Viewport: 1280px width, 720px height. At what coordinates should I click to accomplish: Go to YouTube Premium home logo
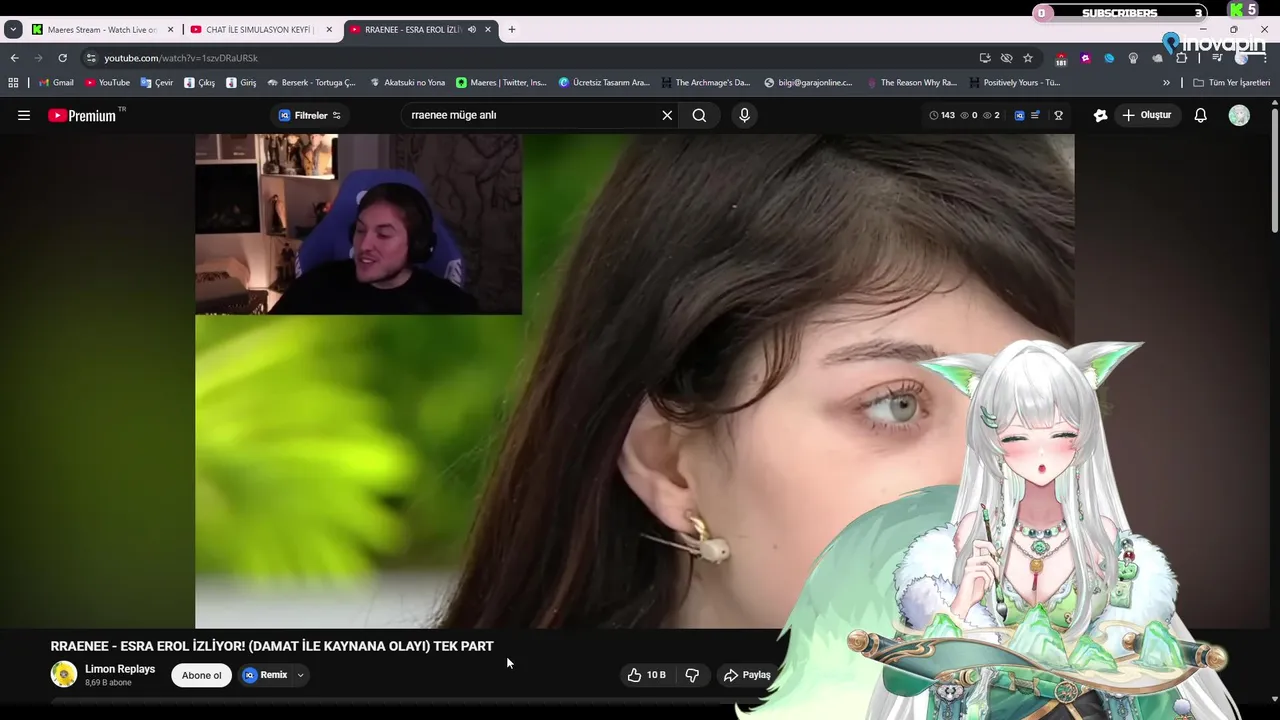click(84, 115)
